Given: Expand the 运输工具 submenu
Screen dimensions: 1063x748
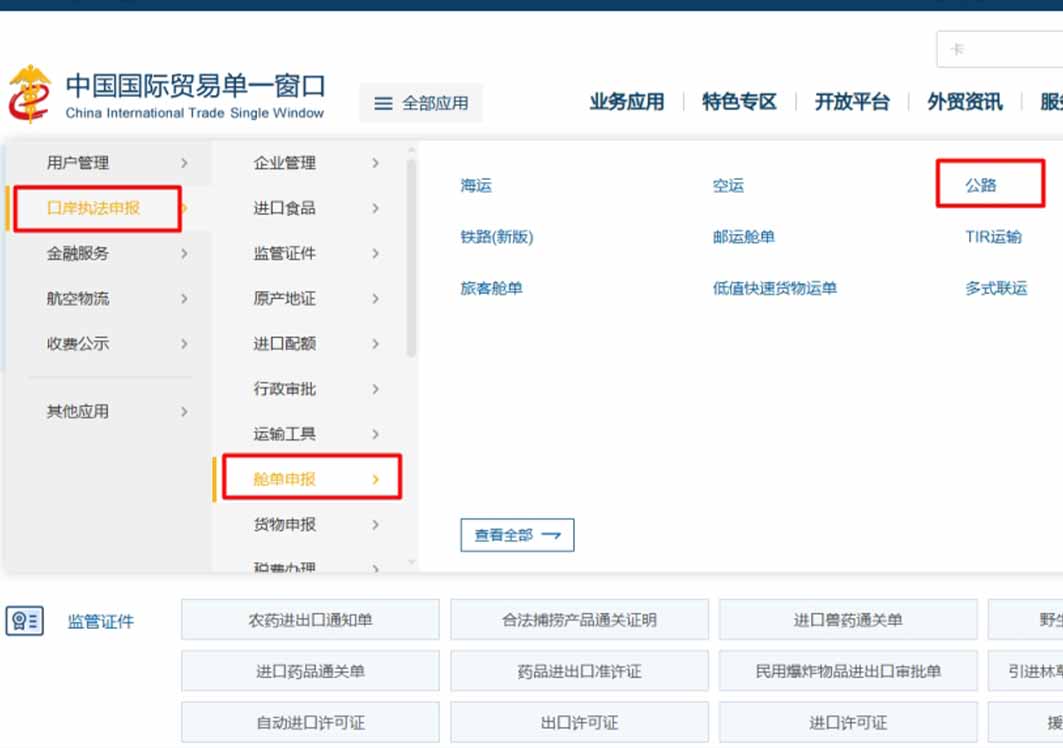Looking at the screenshot, I should tap(377, 434).
